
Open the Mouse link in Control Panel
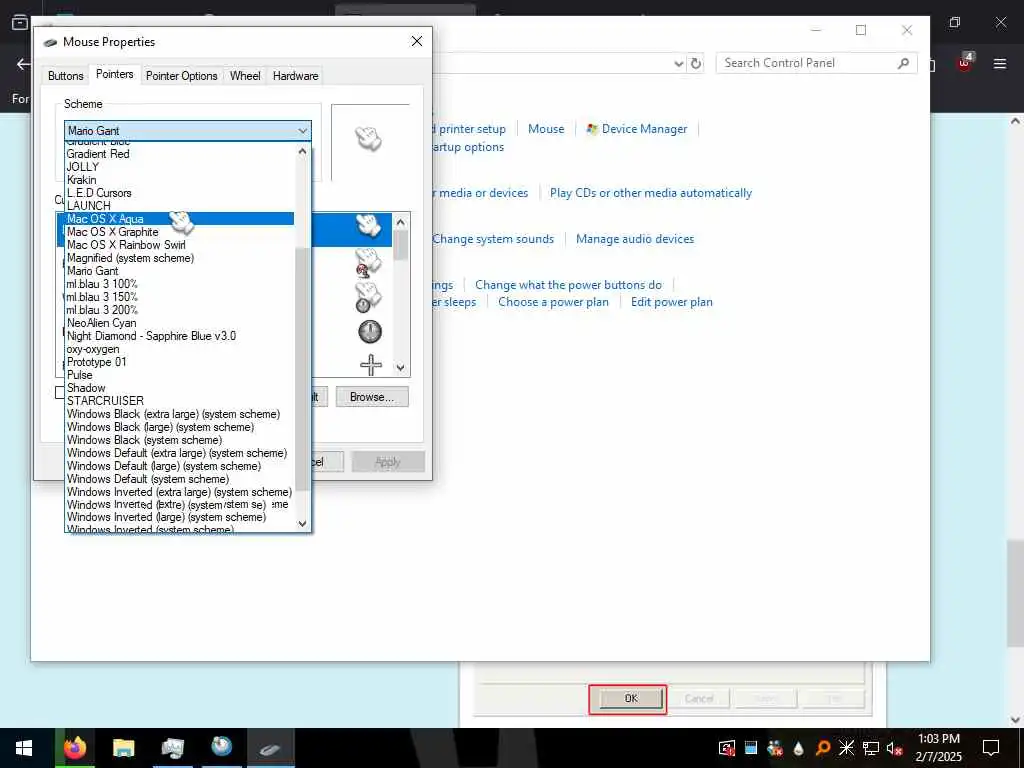pyautogui.click(x=546, y=129)
